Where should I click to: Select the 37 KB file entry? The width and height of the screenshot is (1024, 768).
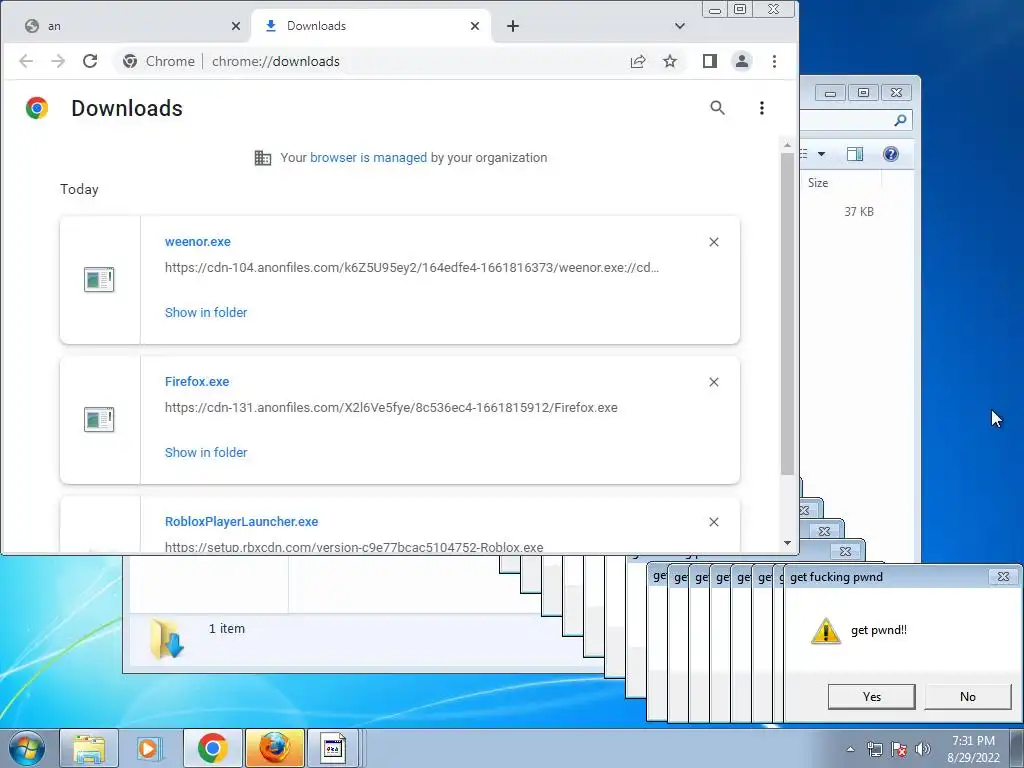pos(858,212)
